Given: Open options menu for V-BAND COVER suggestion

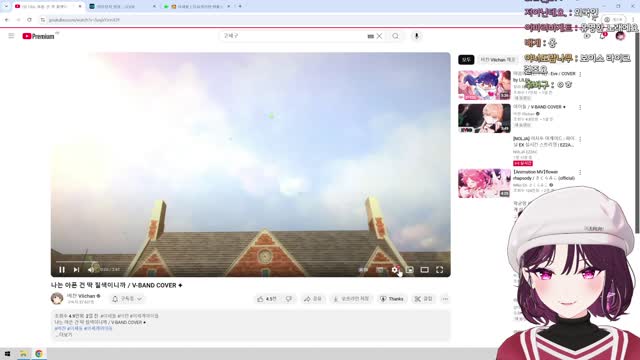Looking at the screenshot, I should pyautogui.click(x=580, y=108).
